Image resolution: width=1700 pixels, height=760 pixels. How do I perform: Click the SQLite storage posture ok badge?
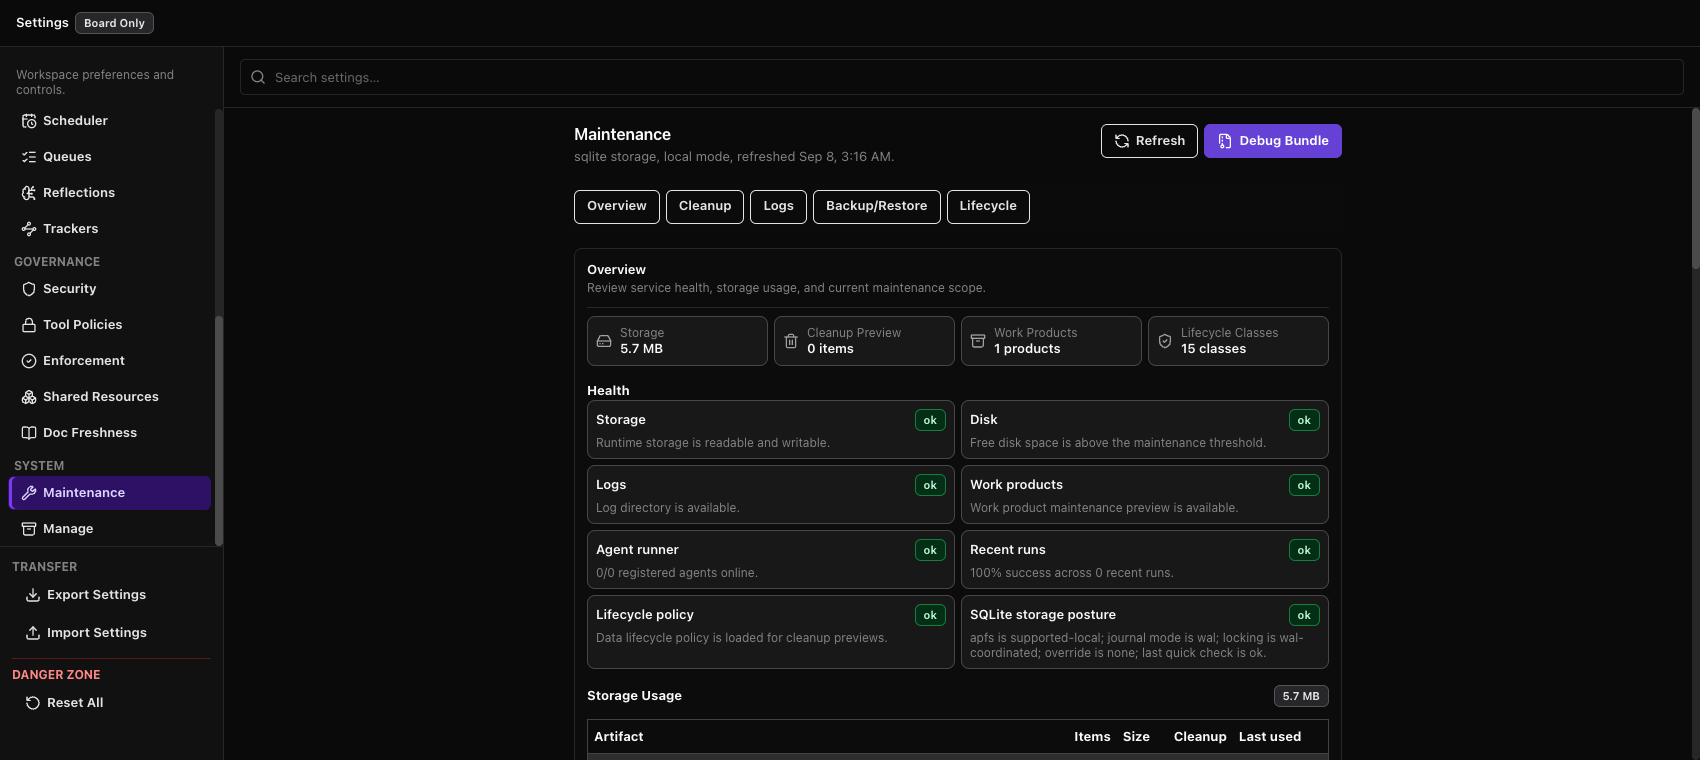click(x=1304, y=615)
